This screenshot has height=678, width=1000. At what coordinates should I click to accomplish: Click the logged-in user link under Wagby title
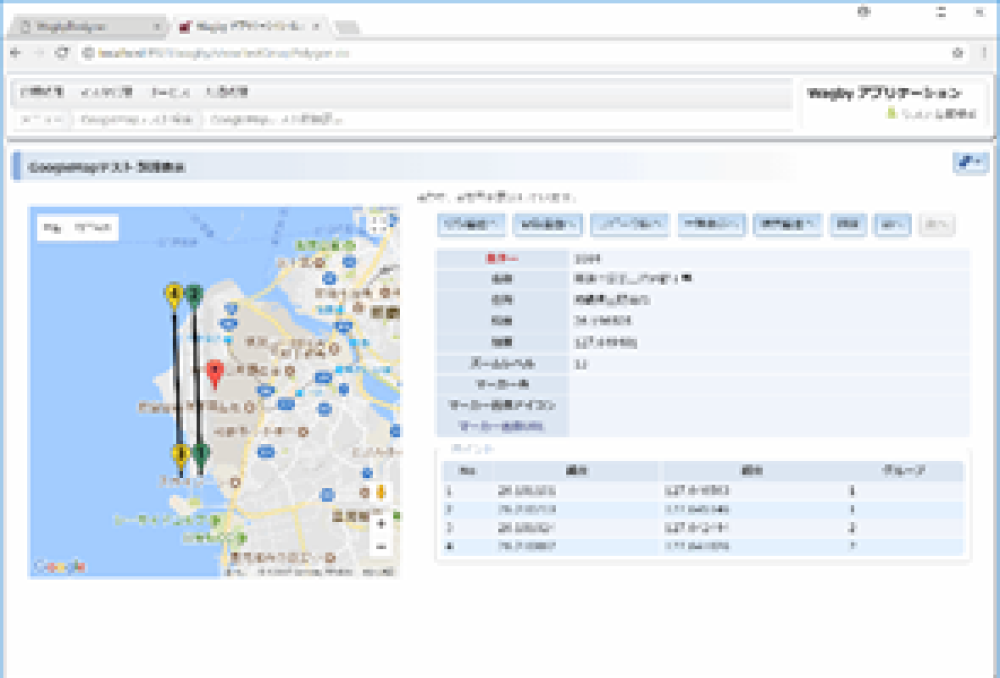coord(939,114)
